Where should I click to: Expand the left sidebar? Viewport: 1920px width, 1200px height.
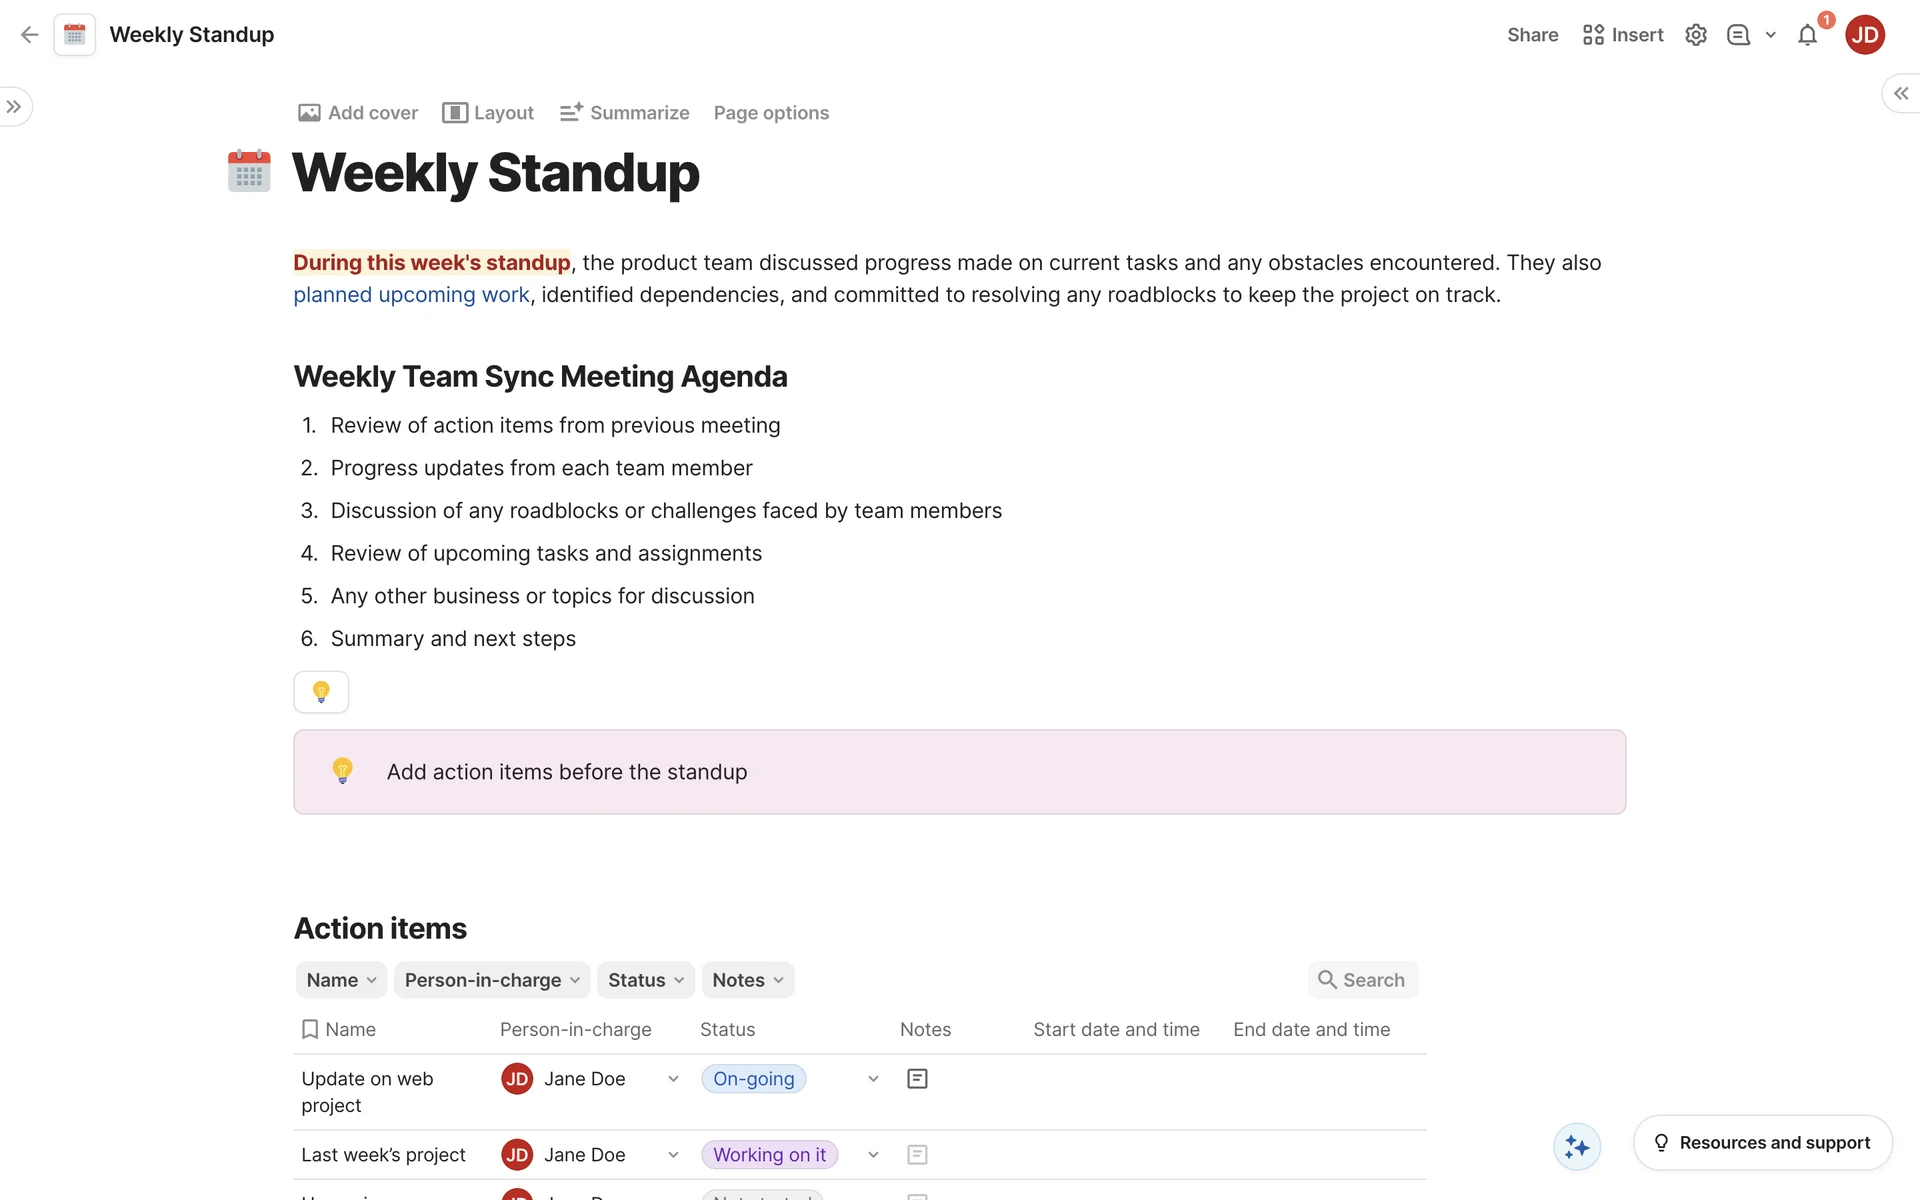[14, 107]
